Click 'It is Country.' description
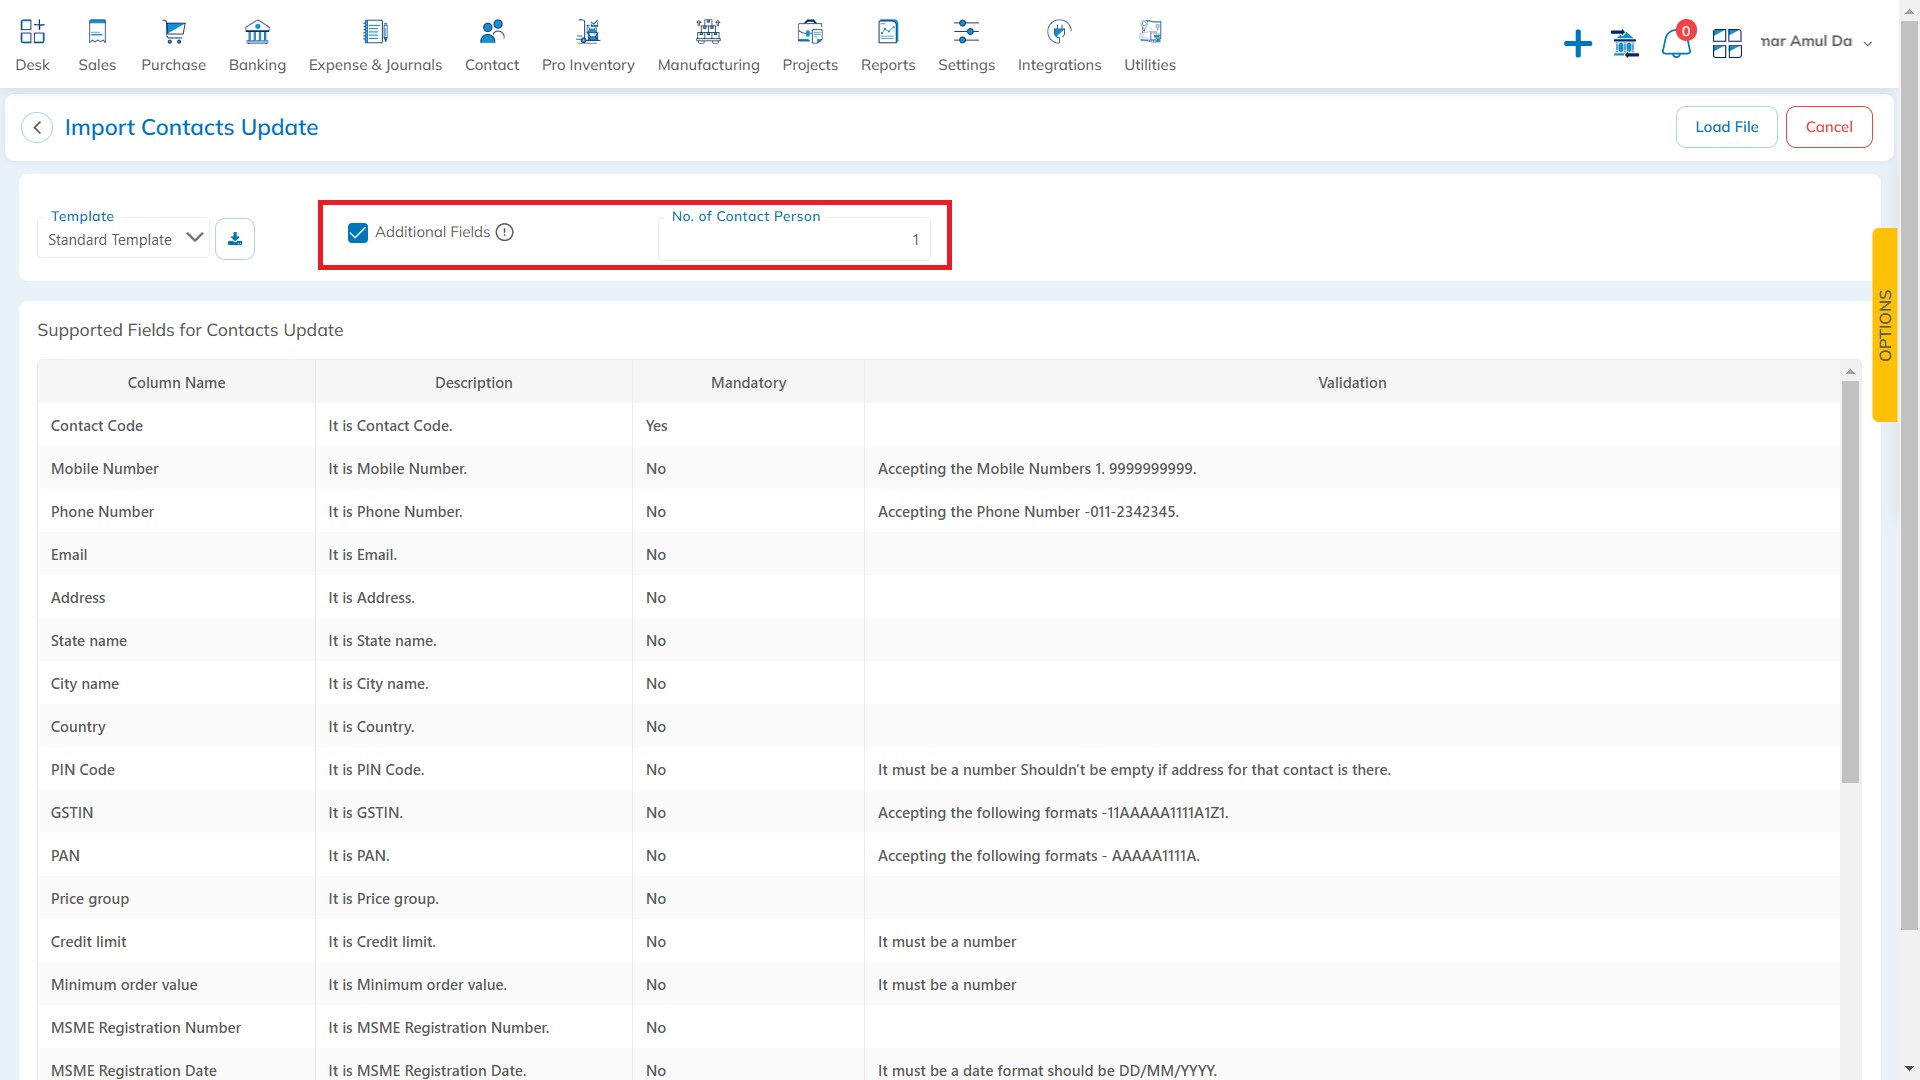 371,727
